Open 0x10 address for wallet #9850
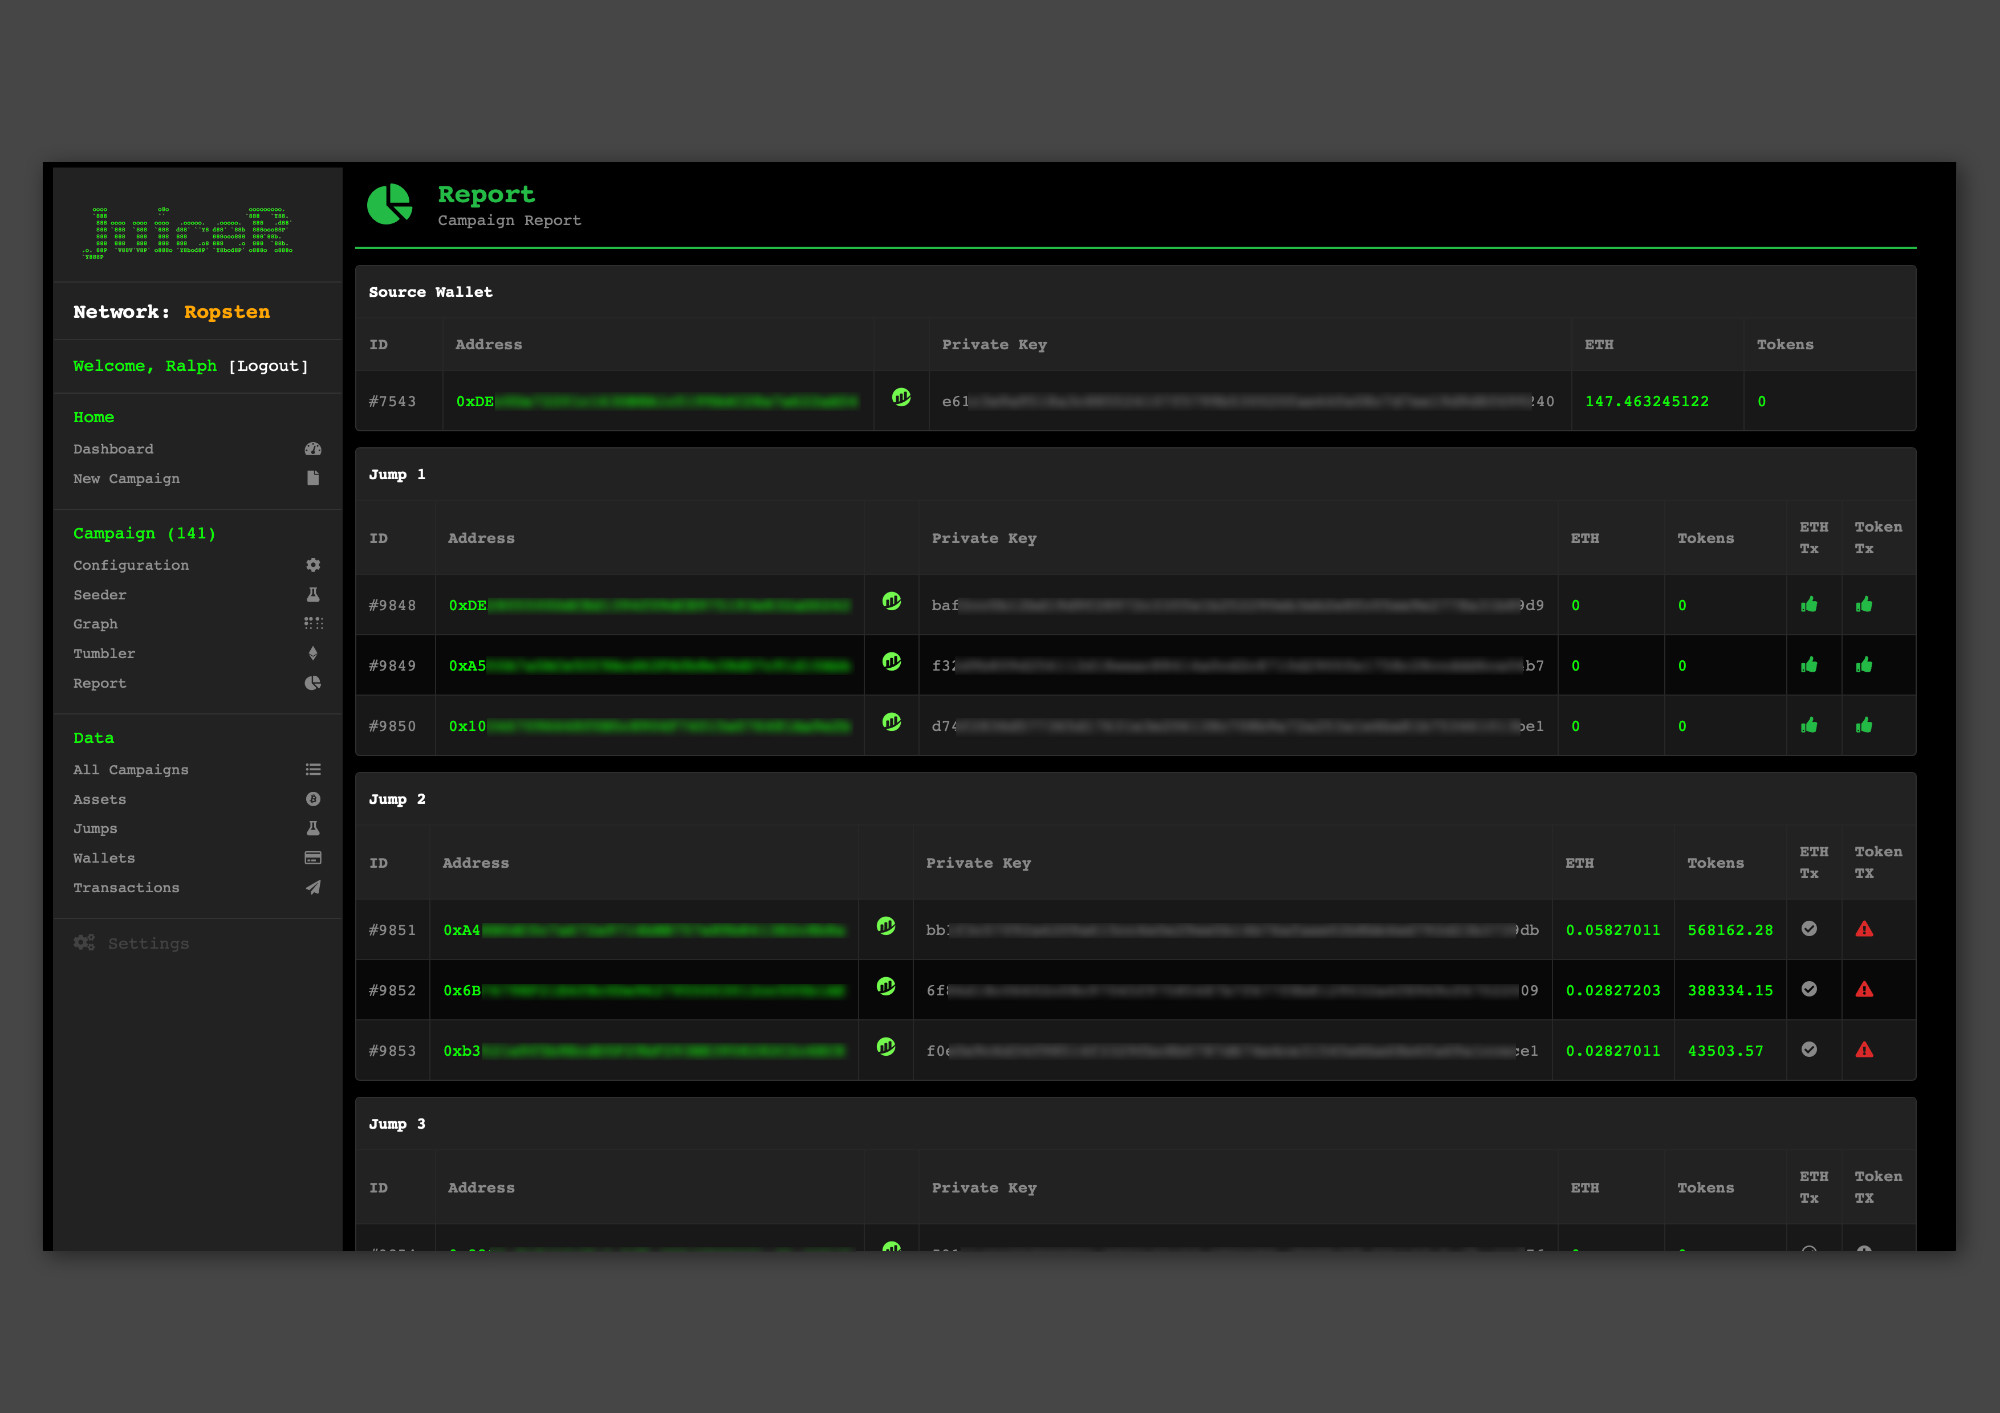This screenshot has height=1413, width=2000. coord(650,727)
